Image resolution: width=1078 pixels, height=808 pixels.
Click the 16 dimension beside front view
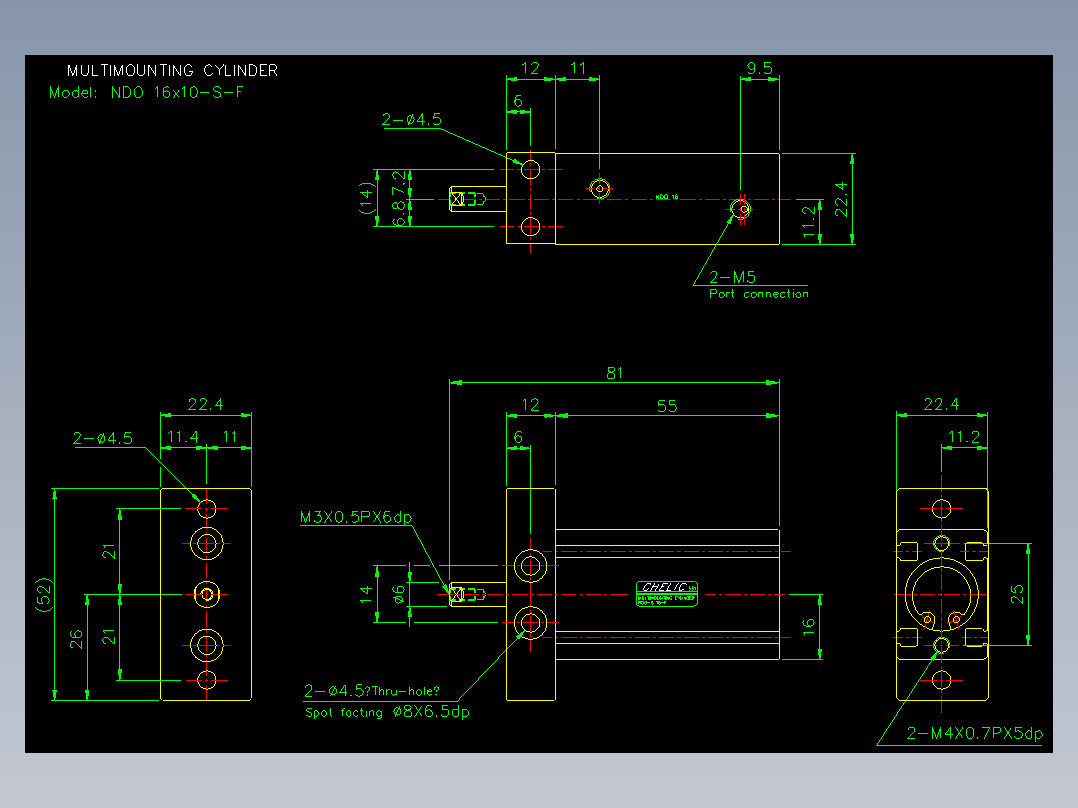click(808, 626)
